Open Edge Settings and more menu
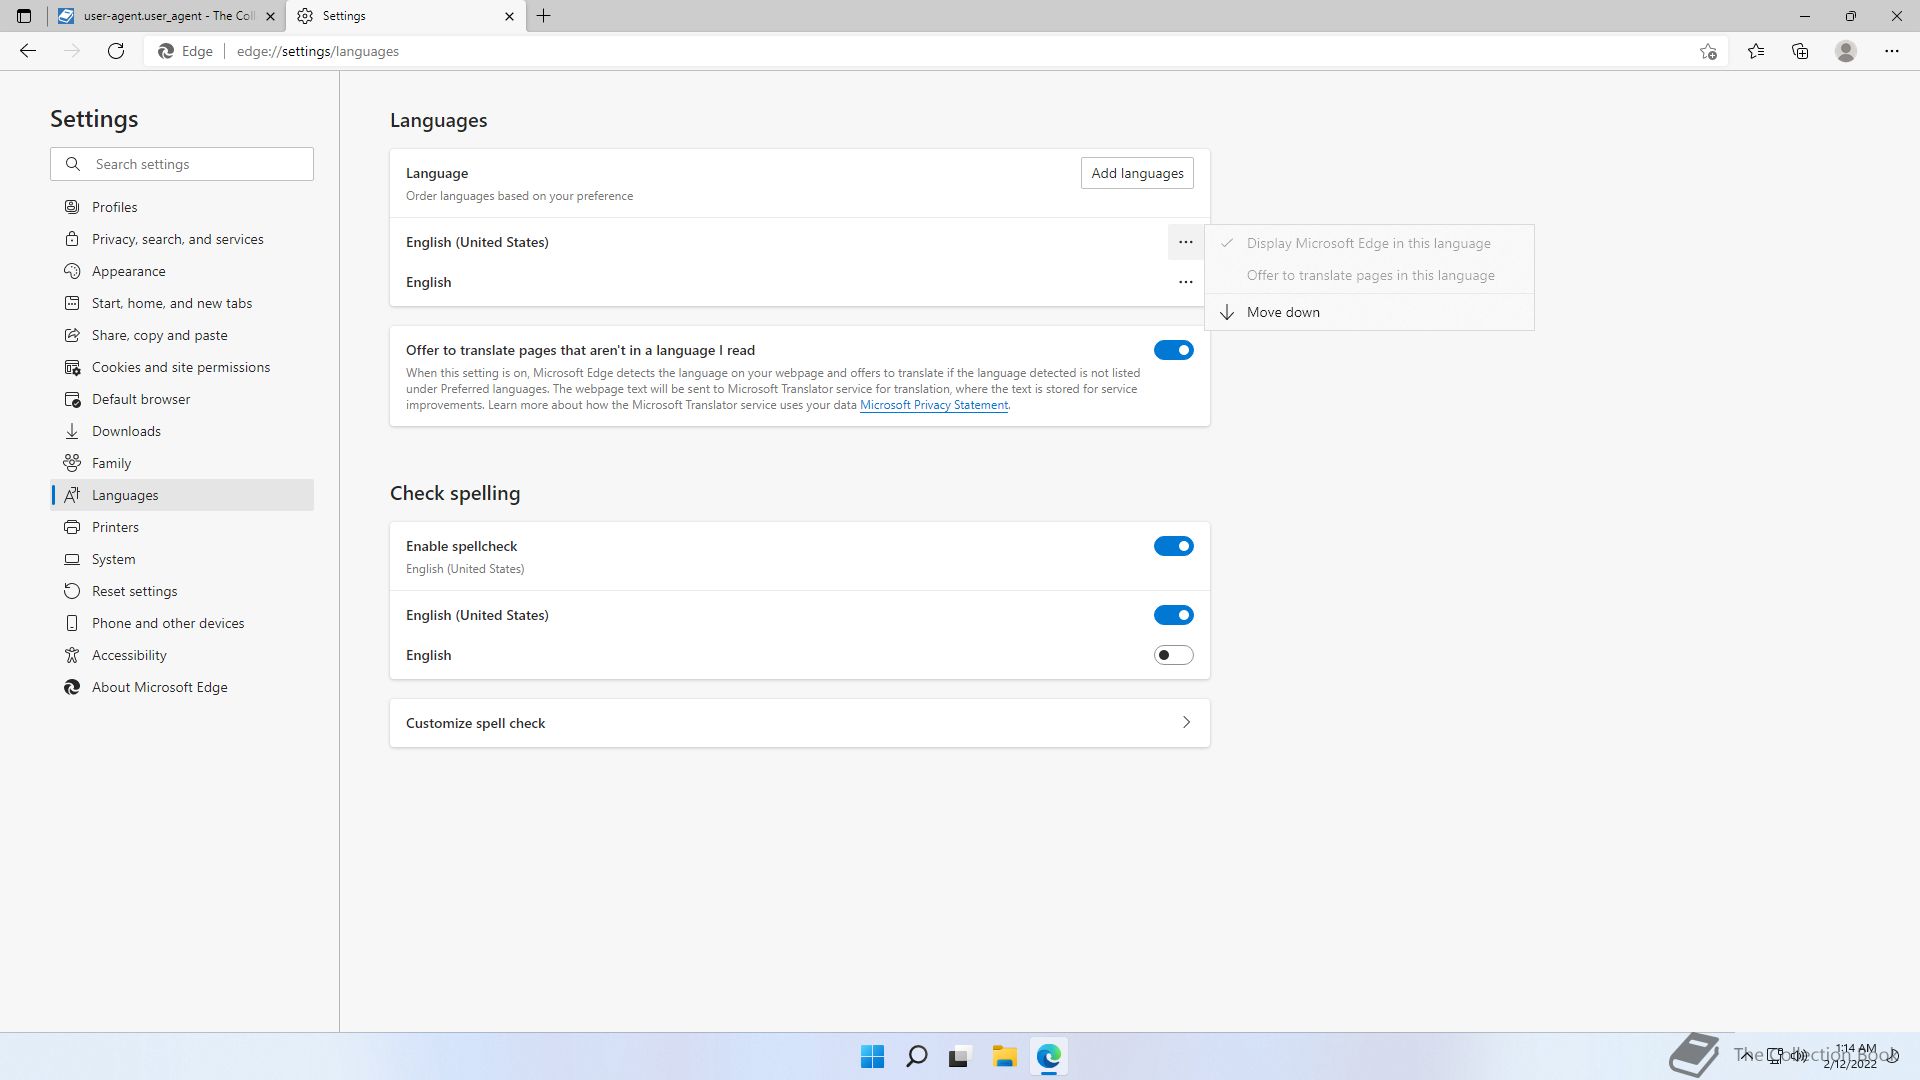Image resolution: width=1920 pixels, height=1080 pixels. 1892,51
